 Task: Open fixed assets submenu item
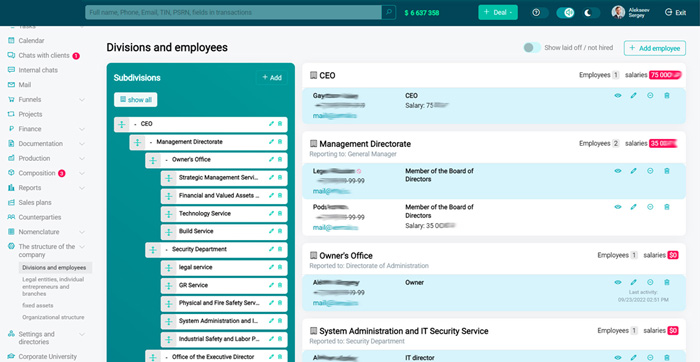tap(38, 306)
